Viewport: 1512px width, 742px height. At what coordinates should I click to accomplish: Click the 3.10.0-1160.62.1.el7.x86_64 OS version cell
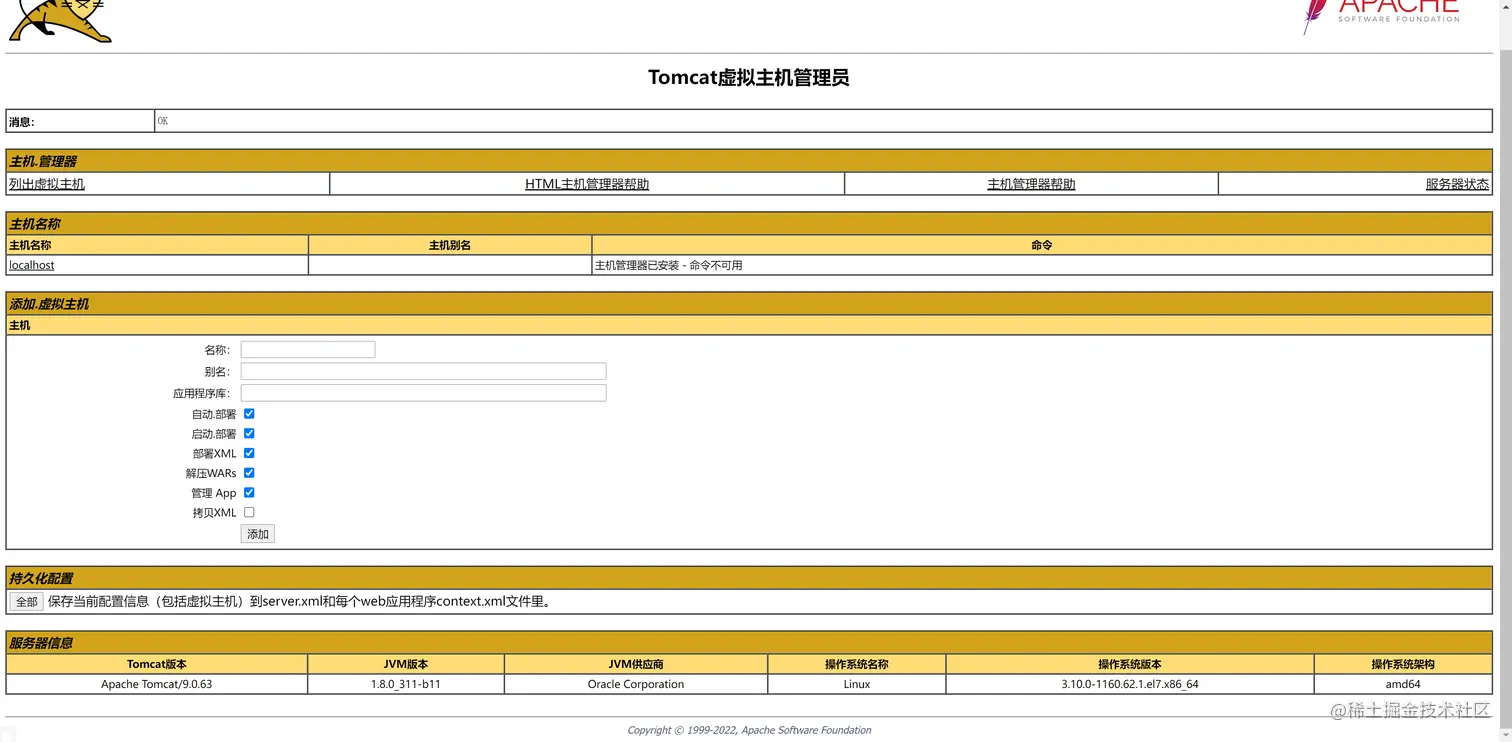tap(1130, 684)
